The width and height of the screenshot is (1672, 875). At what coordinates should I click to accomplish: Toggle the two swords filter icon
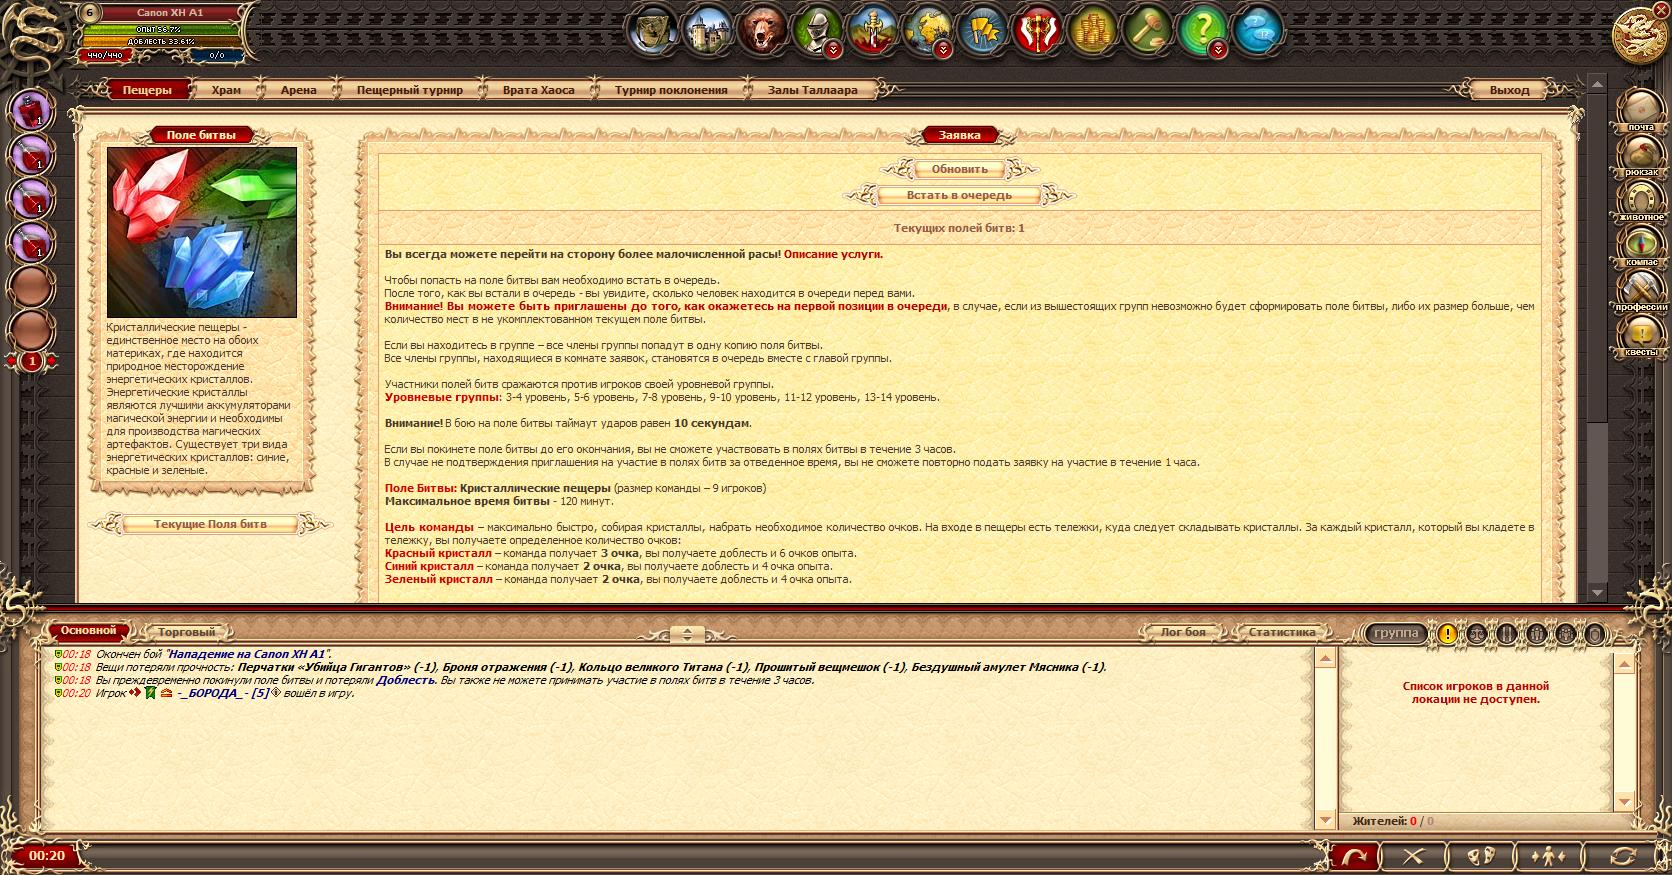tap(1506, 633)
